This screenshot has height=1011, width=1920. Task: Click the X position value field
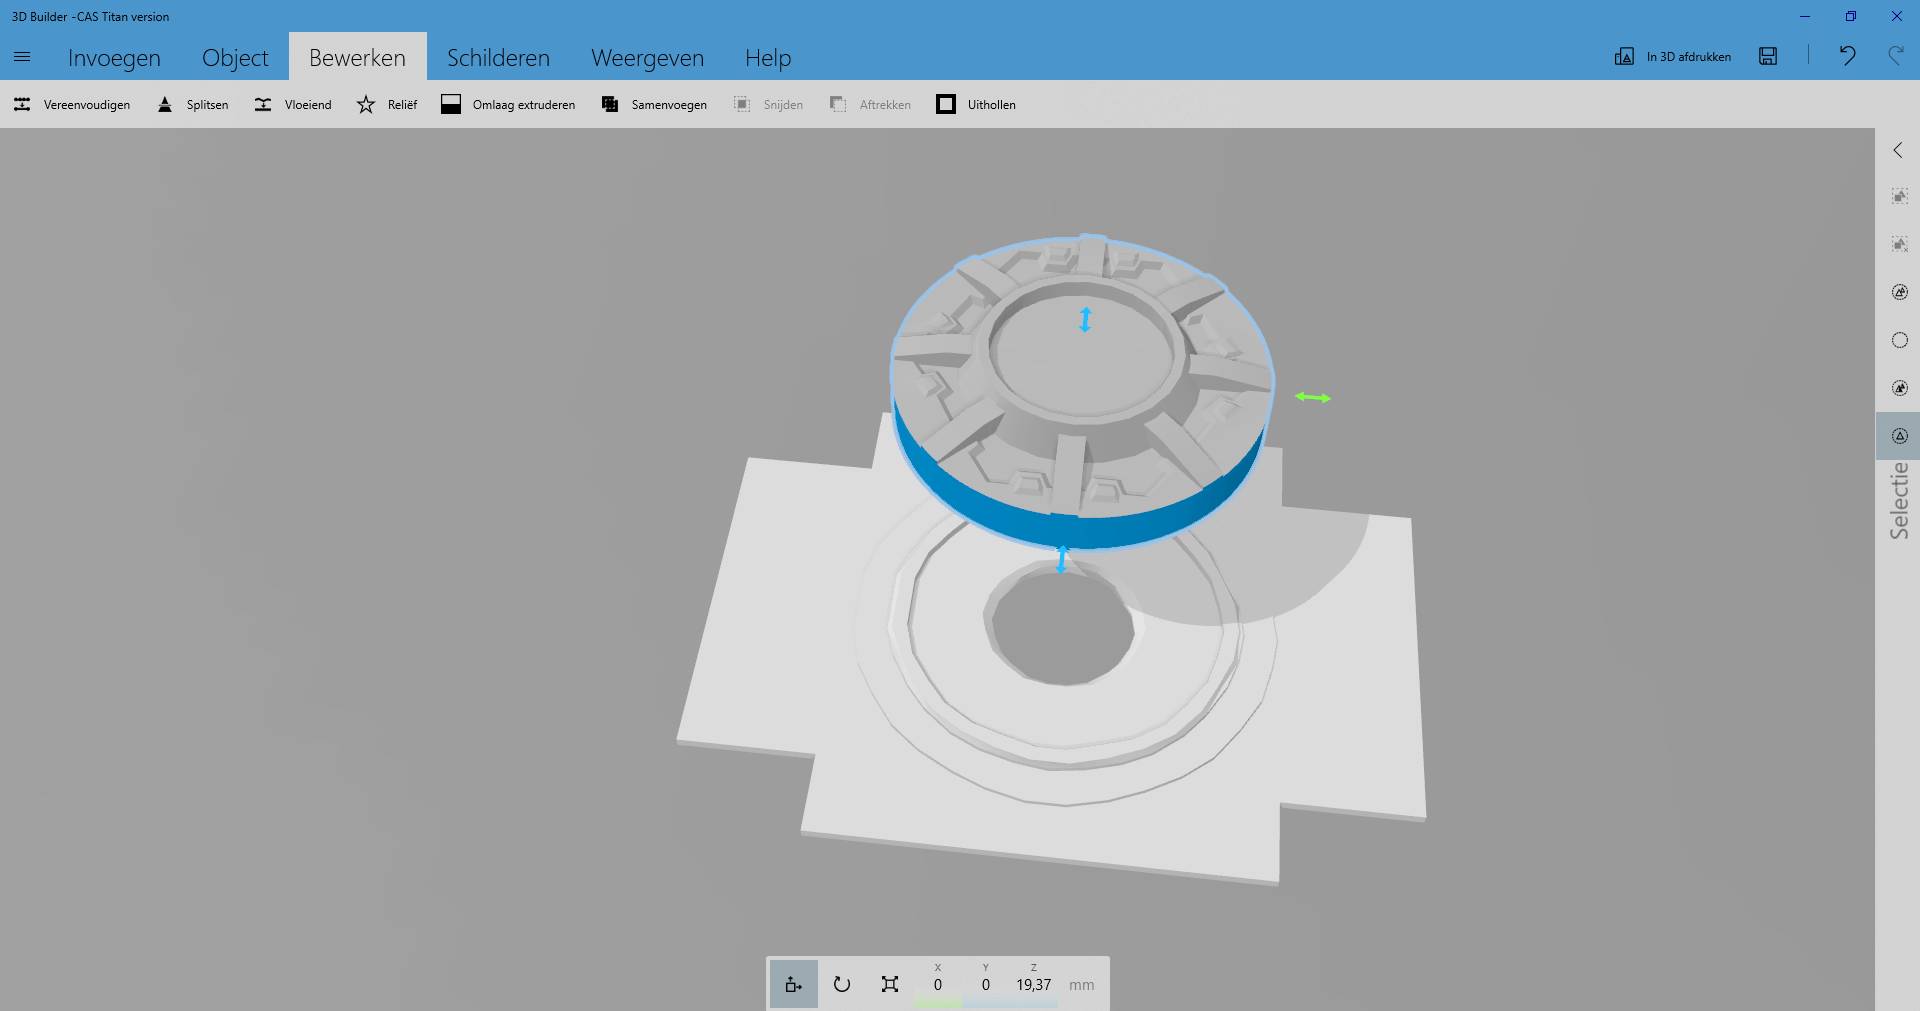pos(938,984)
